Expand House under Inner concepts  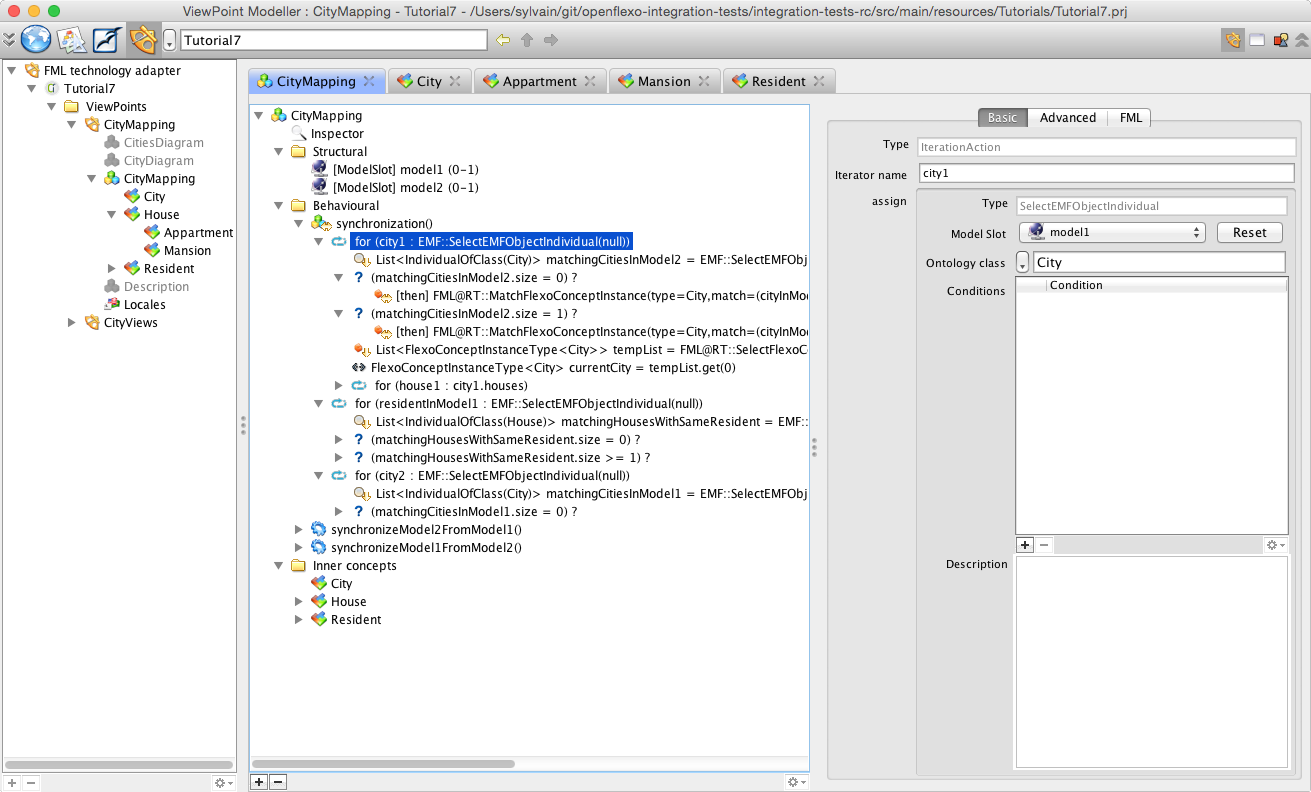point(298,601)
